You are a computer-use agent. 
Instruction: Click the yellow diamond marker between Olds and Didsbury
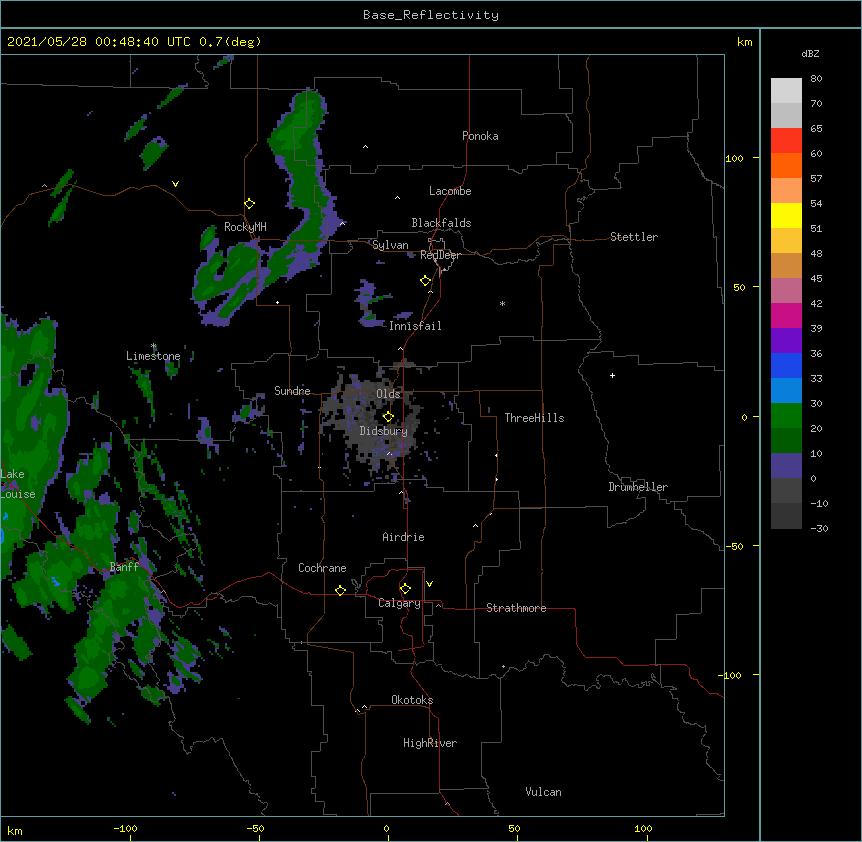click(x=388, y=416)
